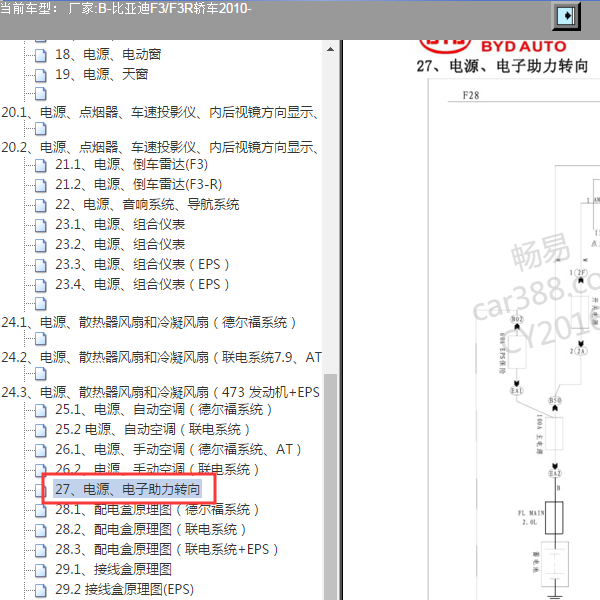Select 27、电源、电子助力转向
The width and height of the screenshot is (600, 600).
tap(127, 489)
